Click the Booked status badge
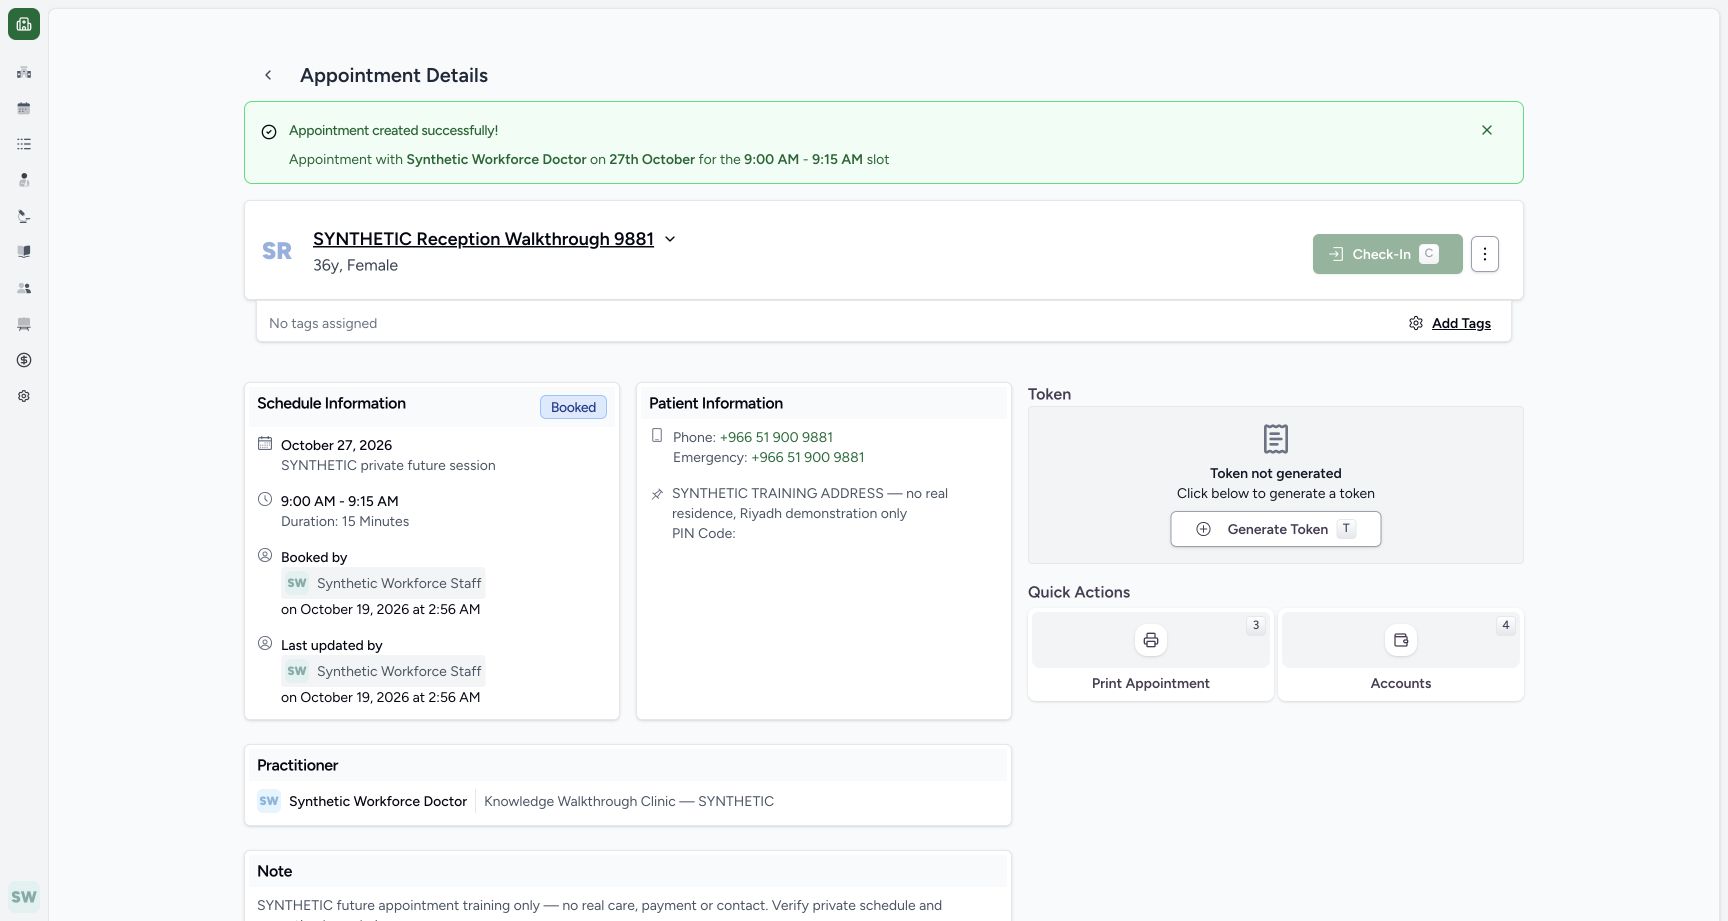 click(573, 407)
